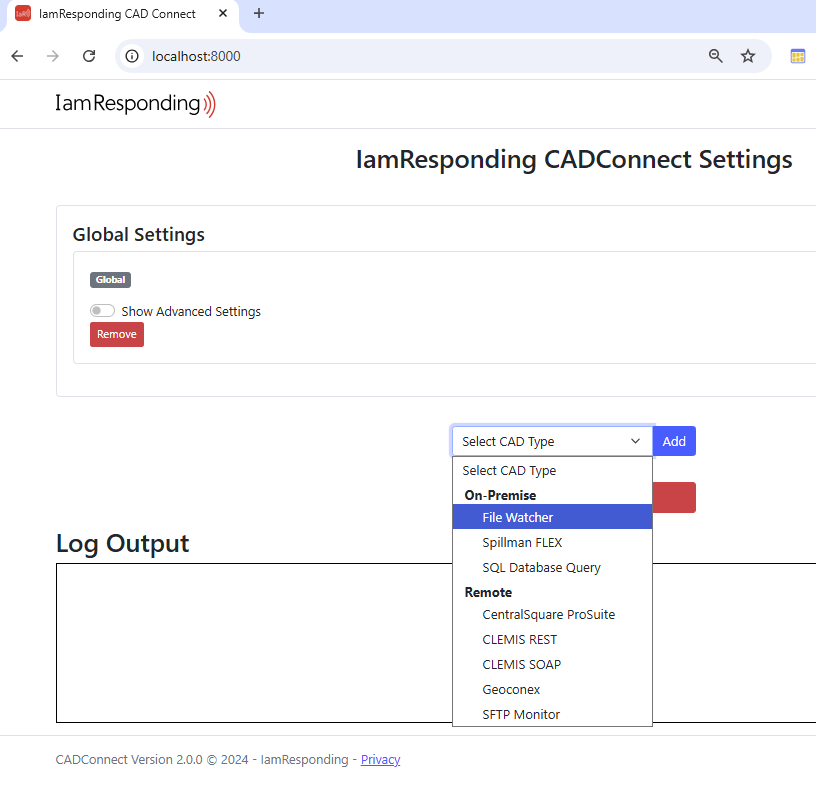Click the site information icon in address bar

pos(131,56)
